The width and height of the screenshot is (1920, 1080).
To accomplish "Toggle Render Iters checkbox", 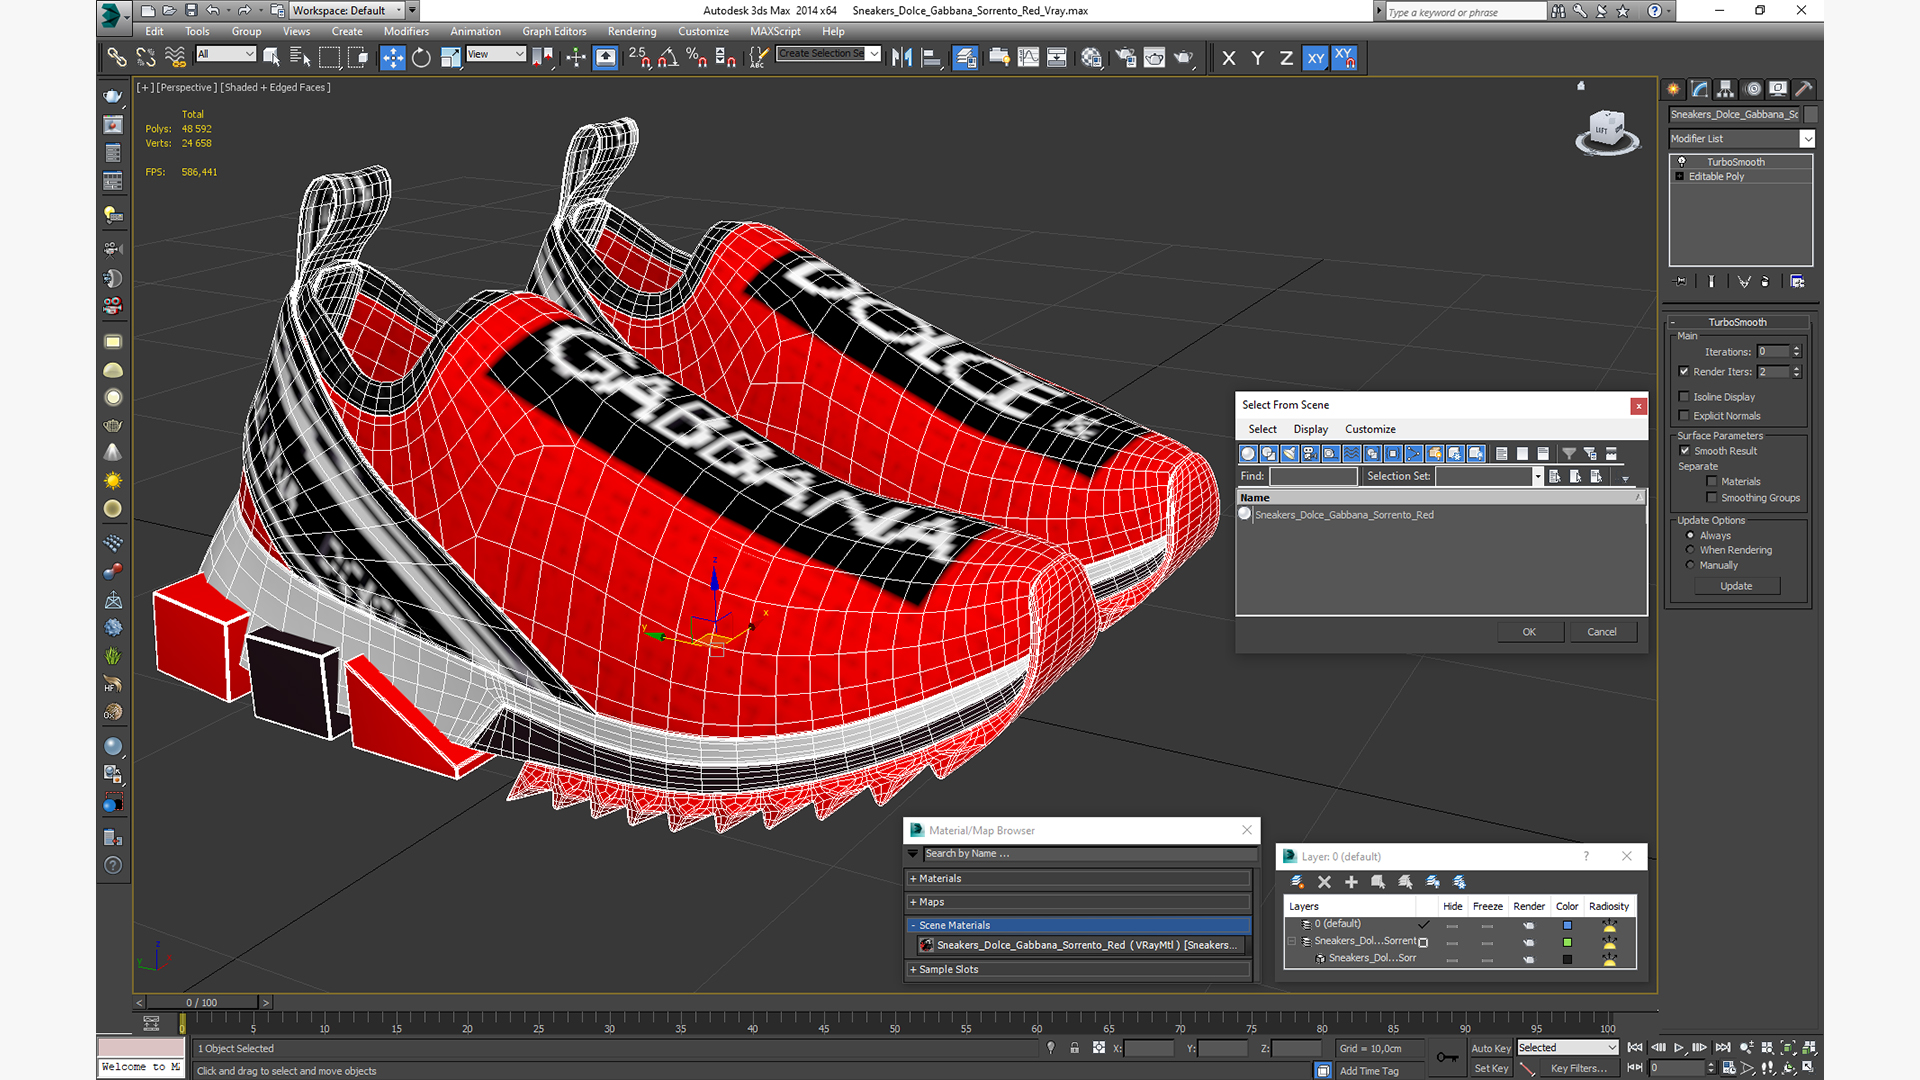I will pos(1684,372).
